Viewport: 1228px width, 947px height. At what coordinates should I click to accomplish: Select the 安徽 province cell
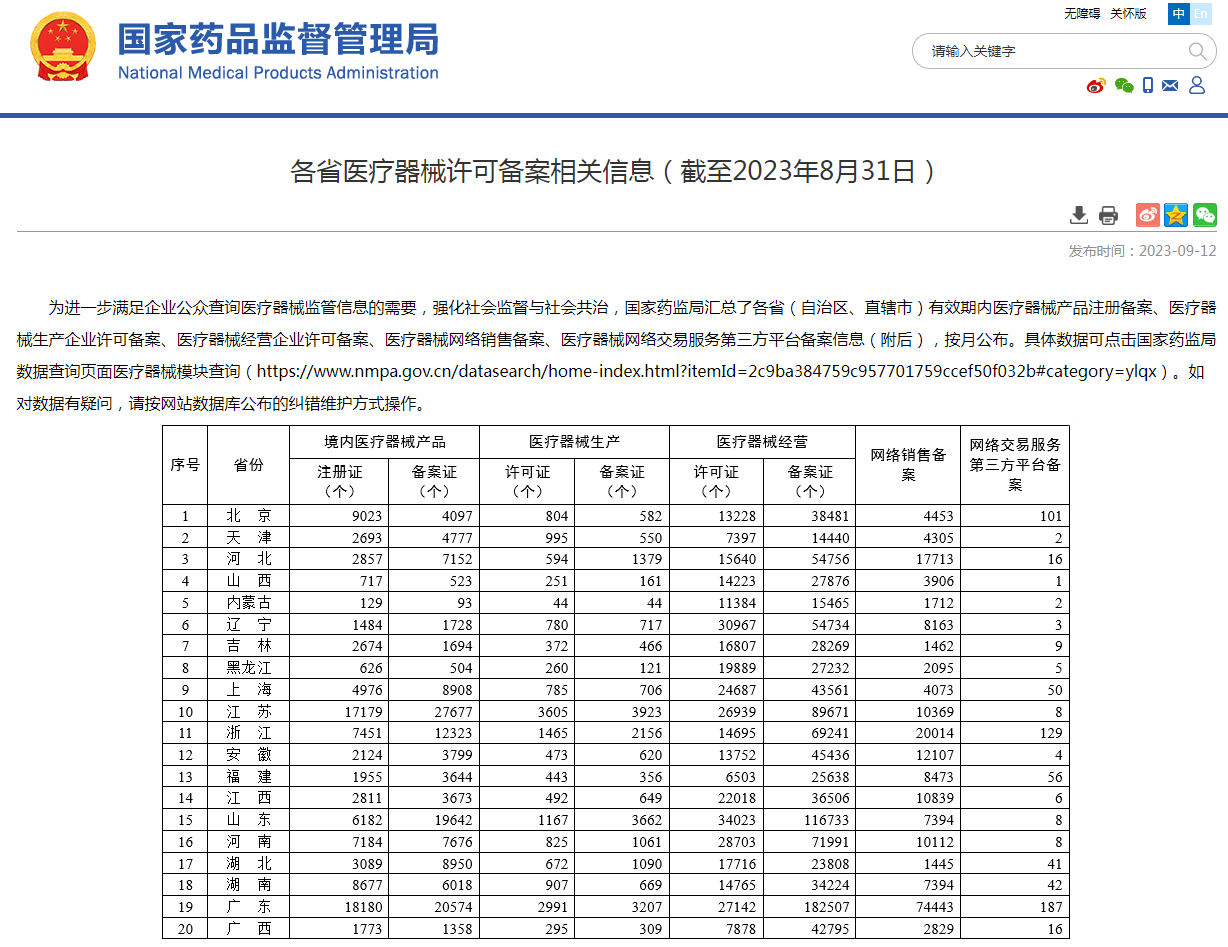[249, 755]
